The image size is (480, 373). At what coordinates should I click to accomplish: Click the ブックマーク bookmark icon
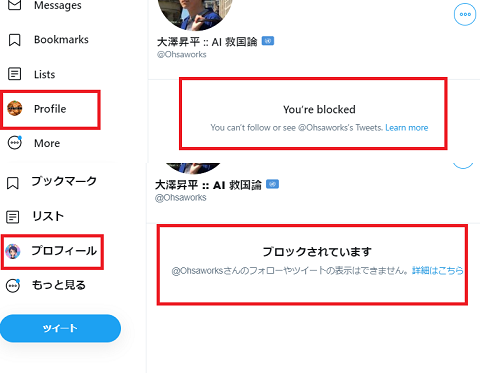tap(13, 183)
